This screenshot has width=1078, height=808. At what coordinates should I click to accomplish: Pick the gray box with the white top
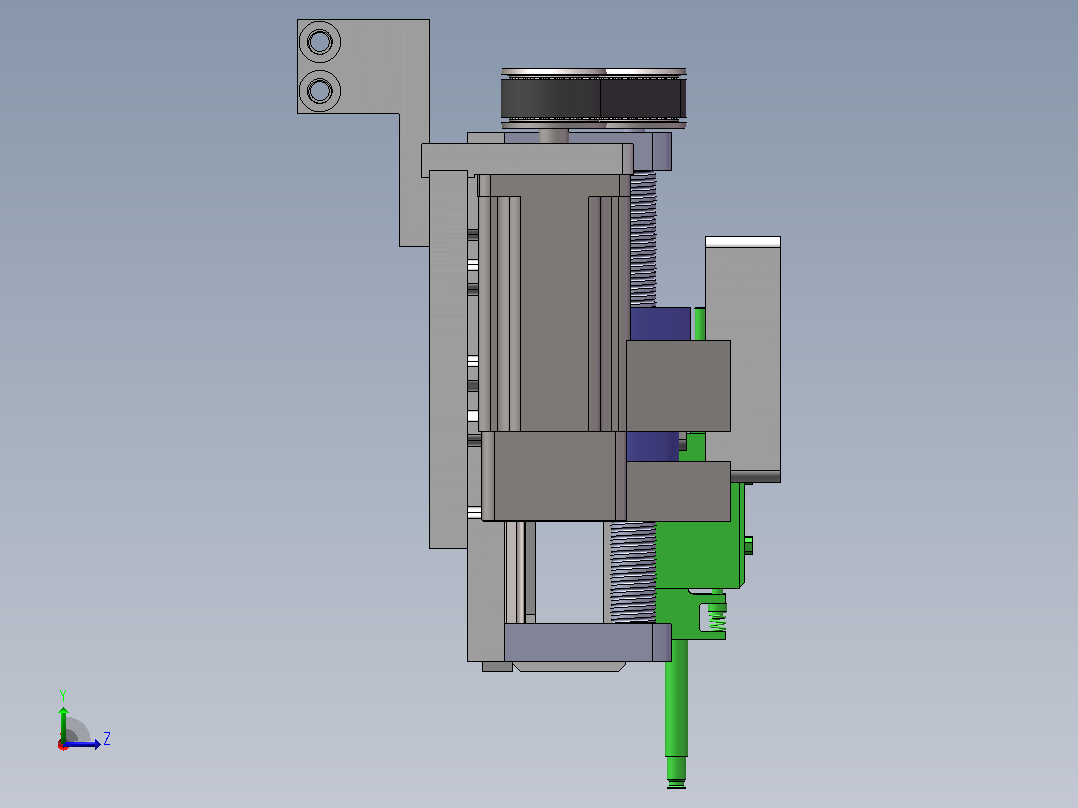click(743, 359)
